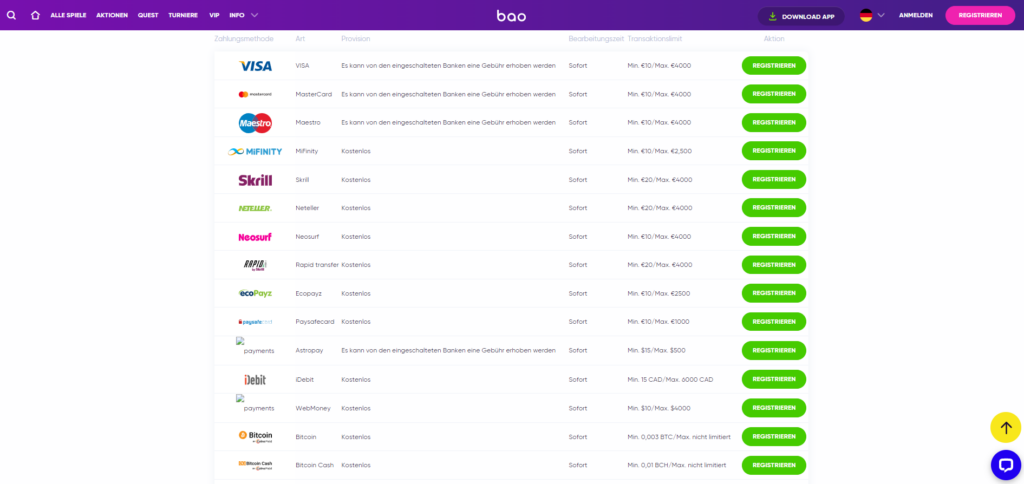Click the paysafecard logo
Image resolution: width=1024 pixels, height=484 pixels.
click(255, 322)
